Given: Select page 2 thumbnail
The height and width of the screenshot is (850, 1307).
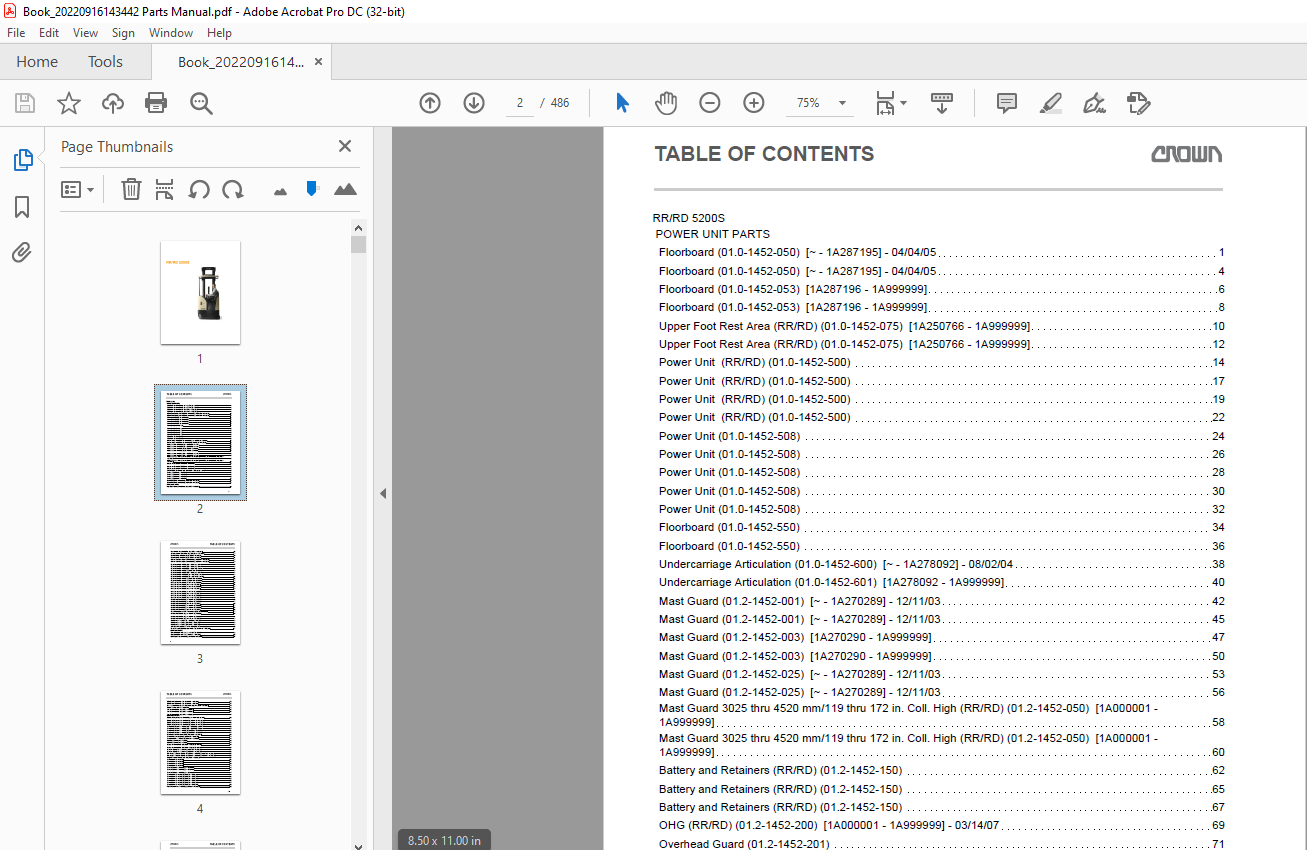Looking at the screenshot, I should click(200, 442).
